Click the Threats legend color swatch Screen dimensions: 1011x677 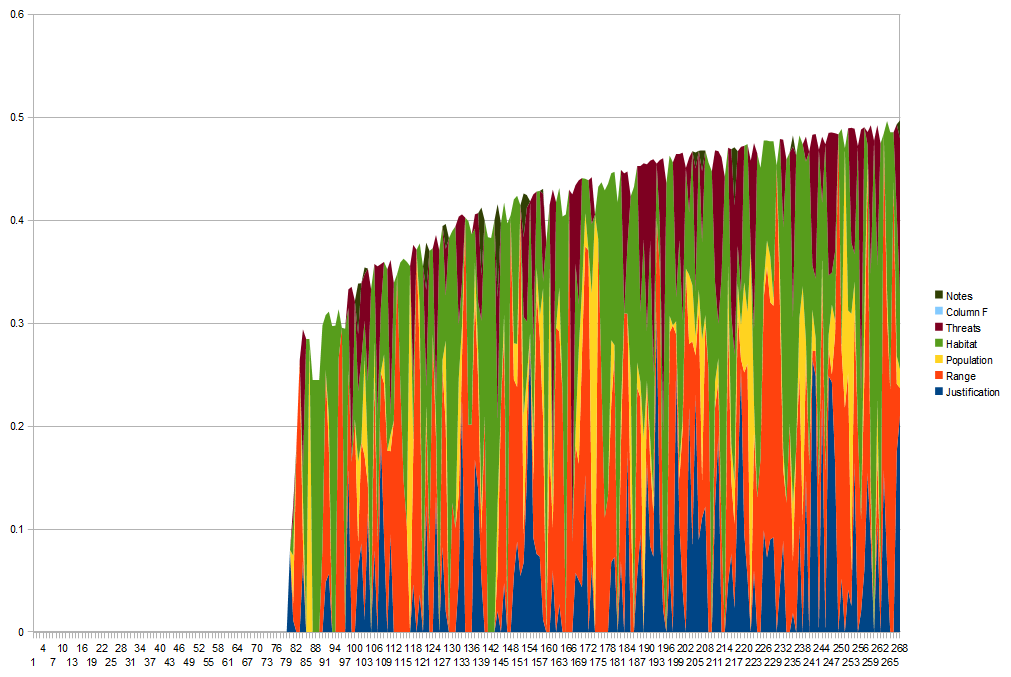click(x=939, y=328)
